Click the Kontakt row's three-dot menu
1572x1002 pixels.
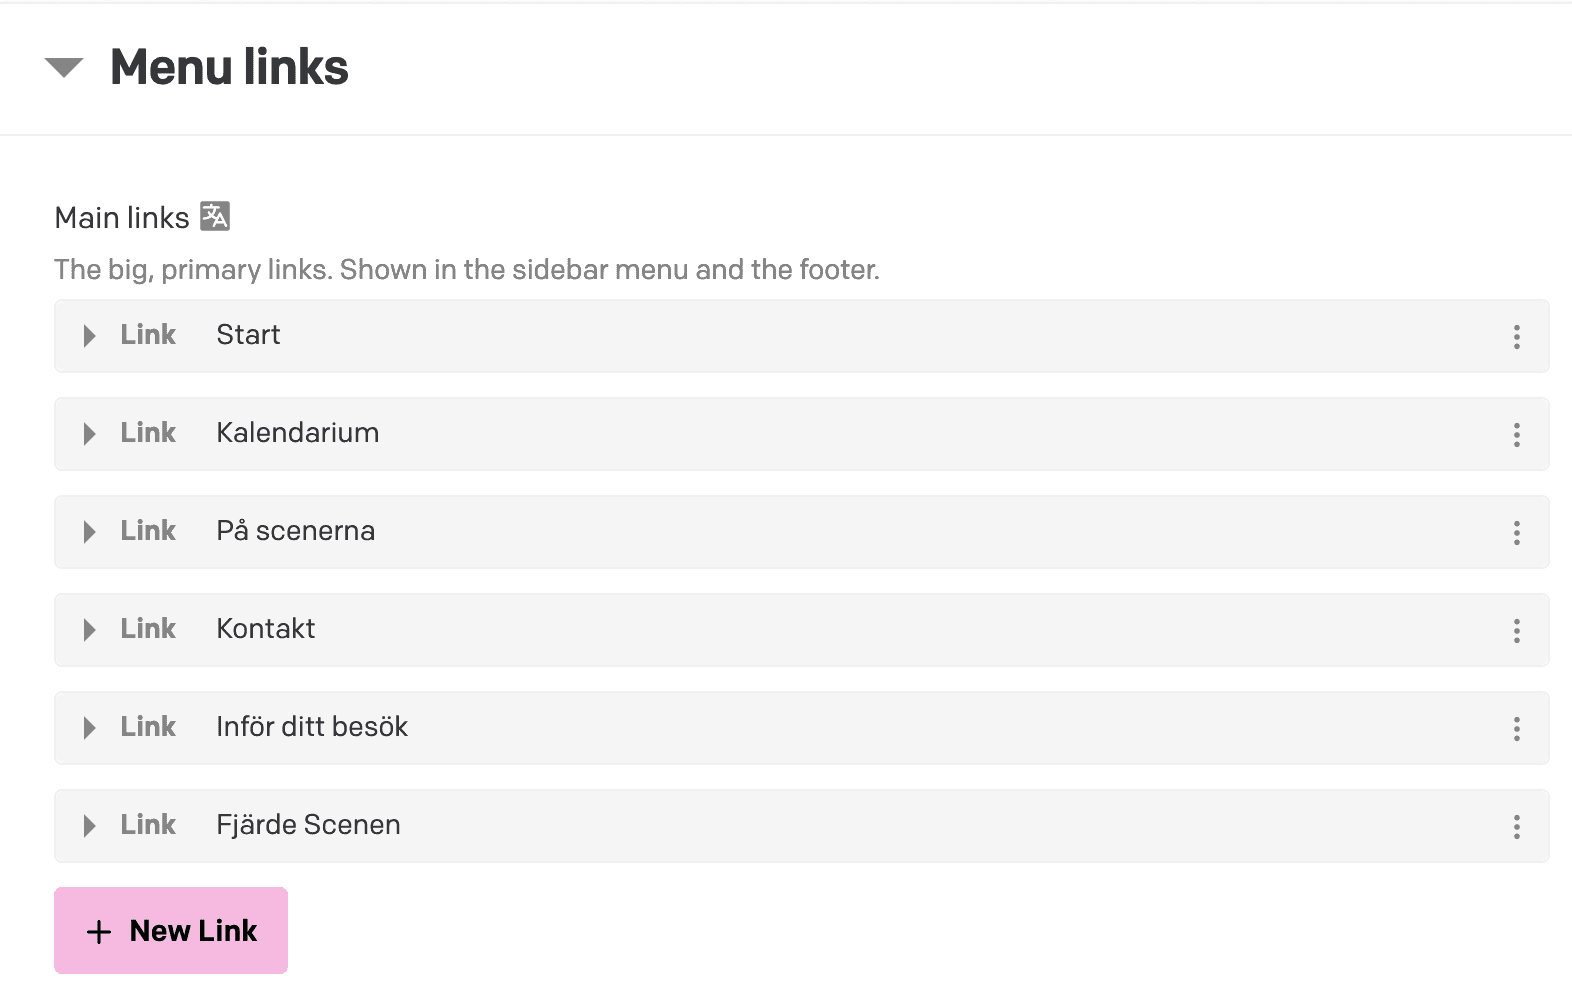click(x=1516, y=631)
